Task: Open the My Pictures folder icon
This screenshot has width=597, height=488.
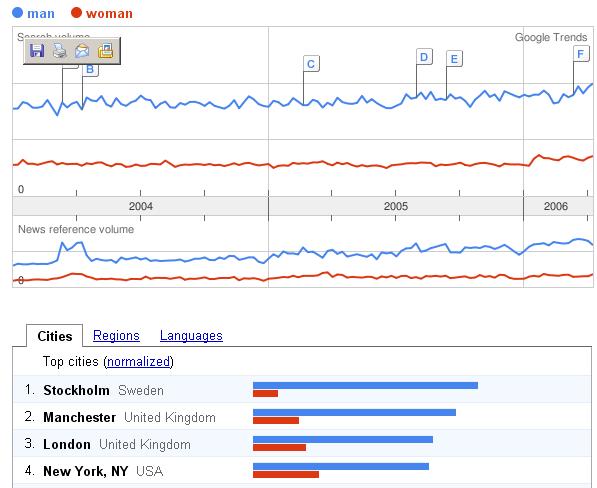Action: point(105,51)
